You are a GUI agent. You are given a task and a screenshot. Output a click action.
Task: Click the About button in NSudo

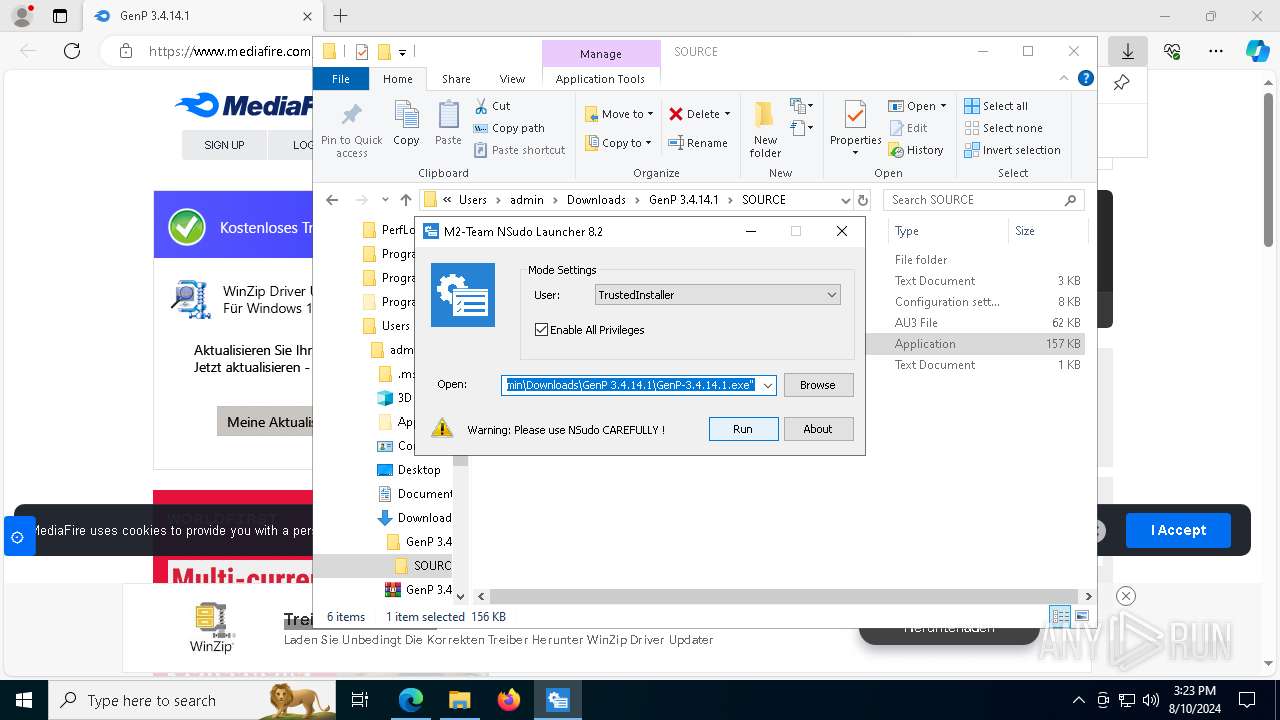pyautogui.click(x=818, y=429)
